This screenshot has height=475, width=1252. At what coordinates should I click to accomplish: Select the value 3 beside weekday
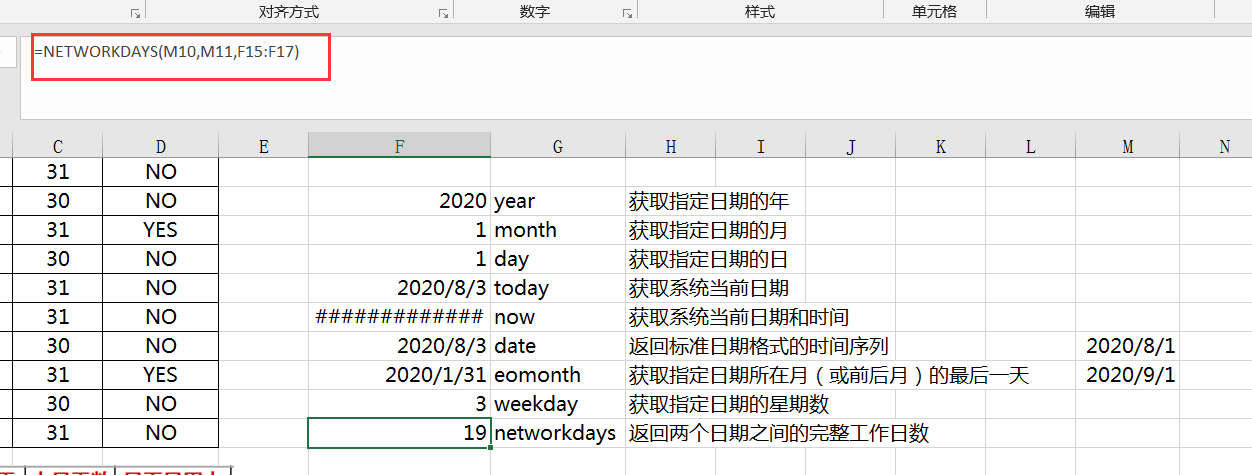(x=400, y=404)
